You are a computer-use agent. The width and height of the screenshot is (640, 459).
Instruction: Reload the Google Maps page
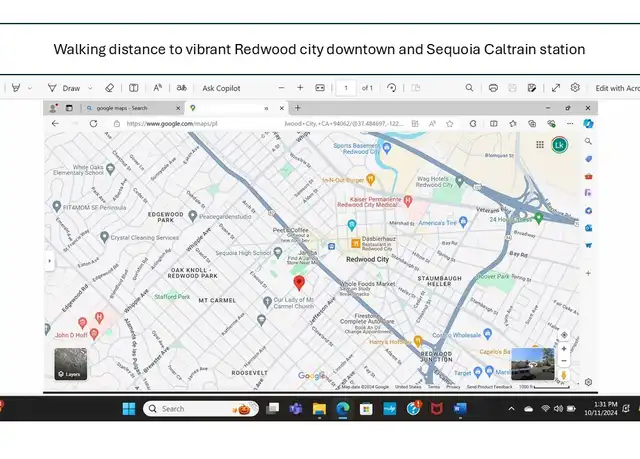pyautogui.click(x=93, y=123)
